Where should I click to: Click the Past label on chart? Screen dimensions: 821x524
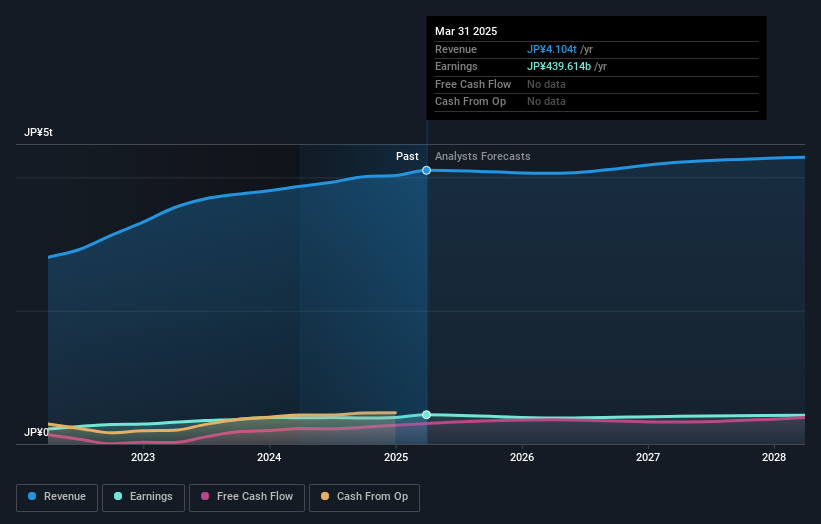pos(407,156)
